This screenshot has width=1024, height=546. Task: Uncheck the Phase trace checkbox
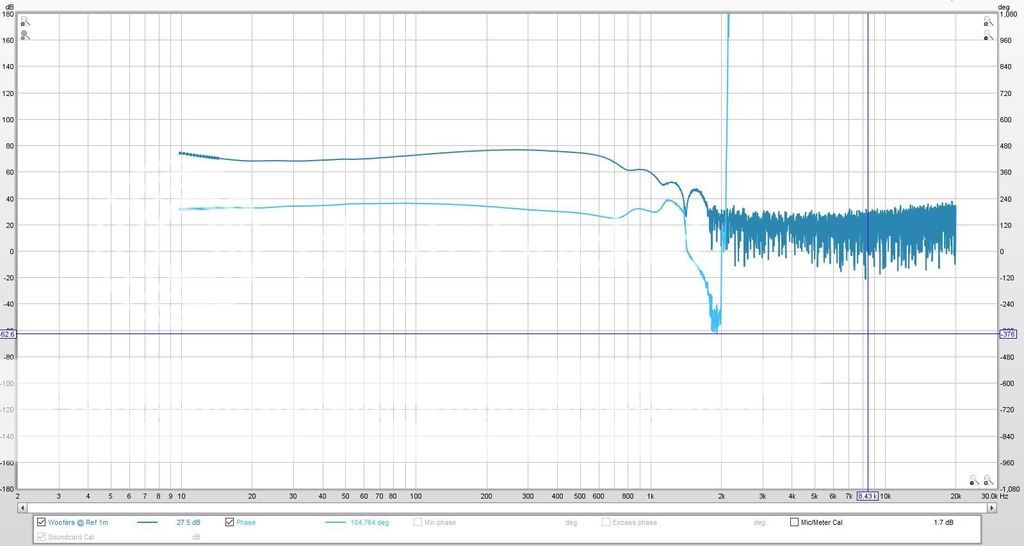(231, 522)
